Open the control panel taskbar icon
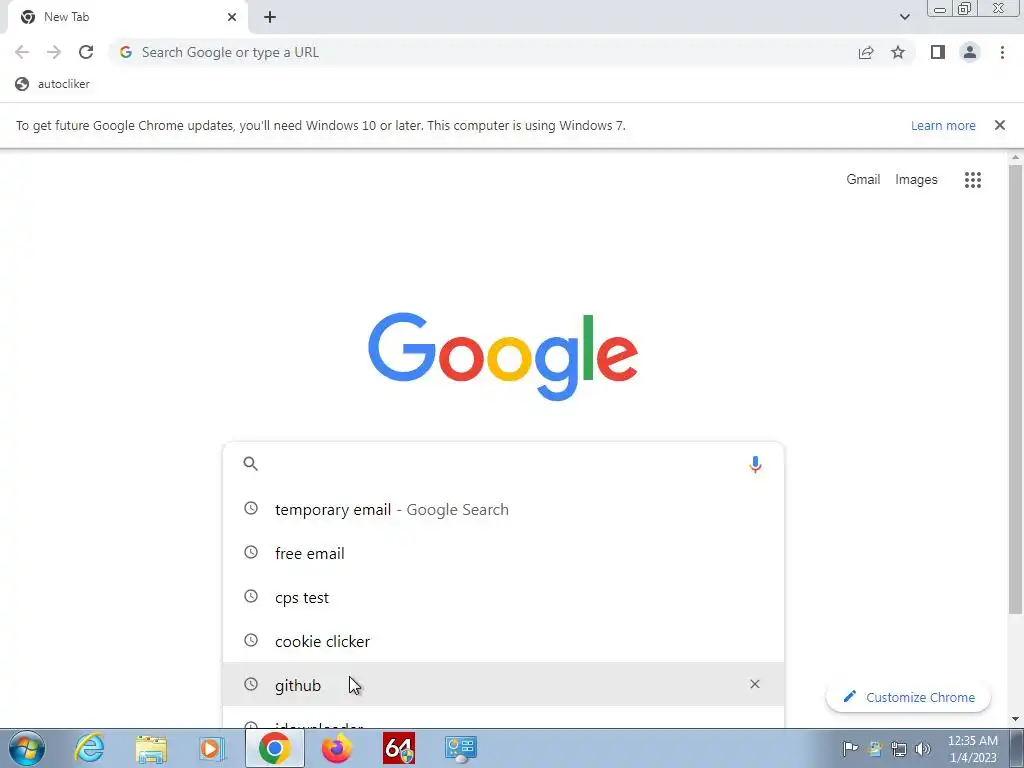 (461, 748)
